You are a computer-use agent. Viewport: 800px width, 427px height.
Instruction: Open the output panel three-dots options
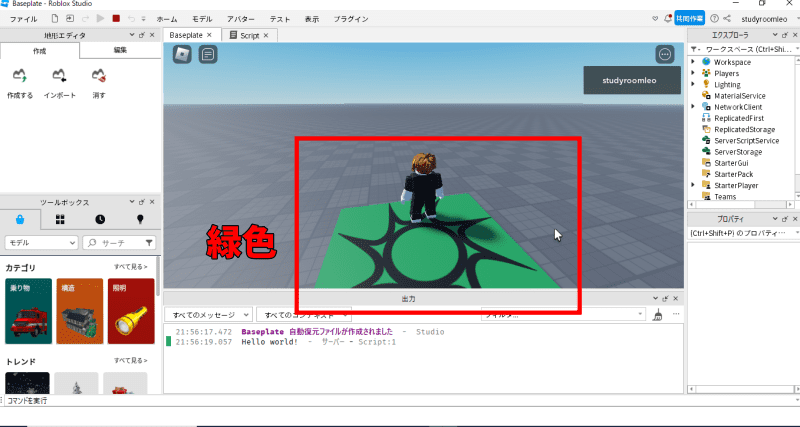(677, 314)
